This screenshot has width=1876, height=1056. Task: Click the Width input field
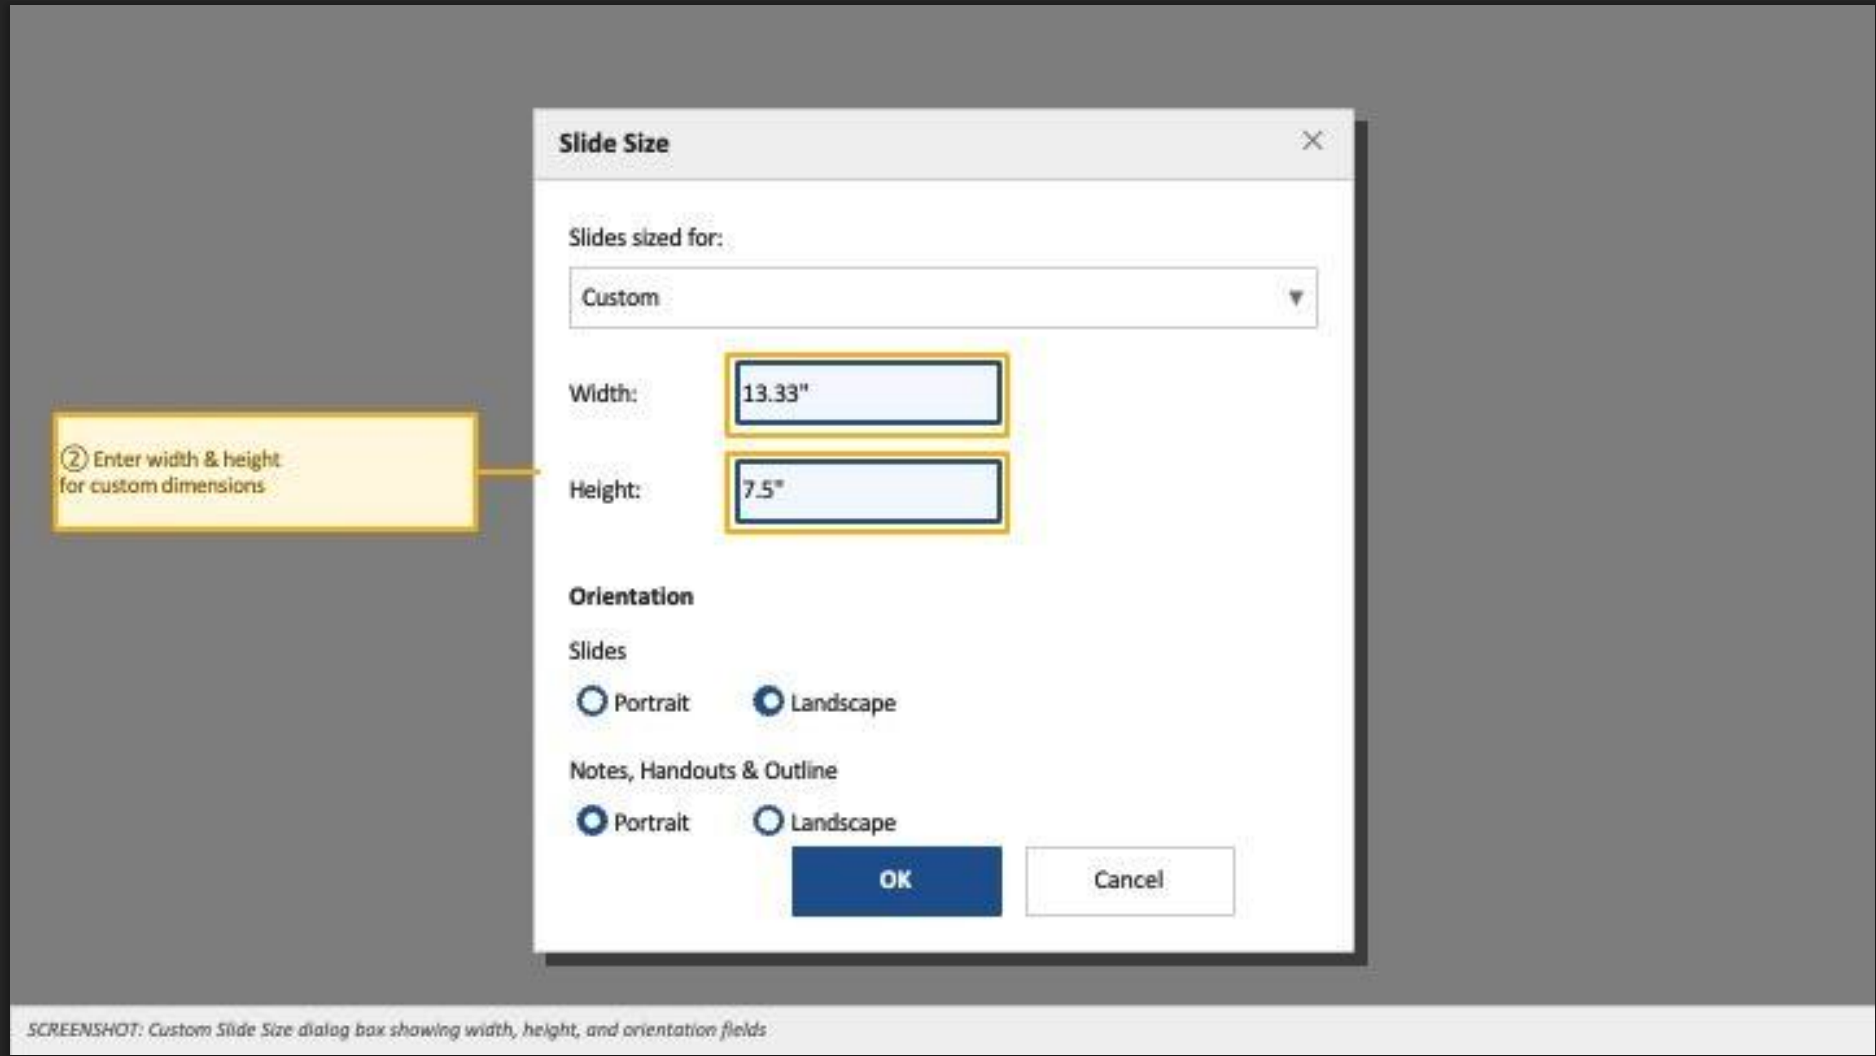coord(867,393)
